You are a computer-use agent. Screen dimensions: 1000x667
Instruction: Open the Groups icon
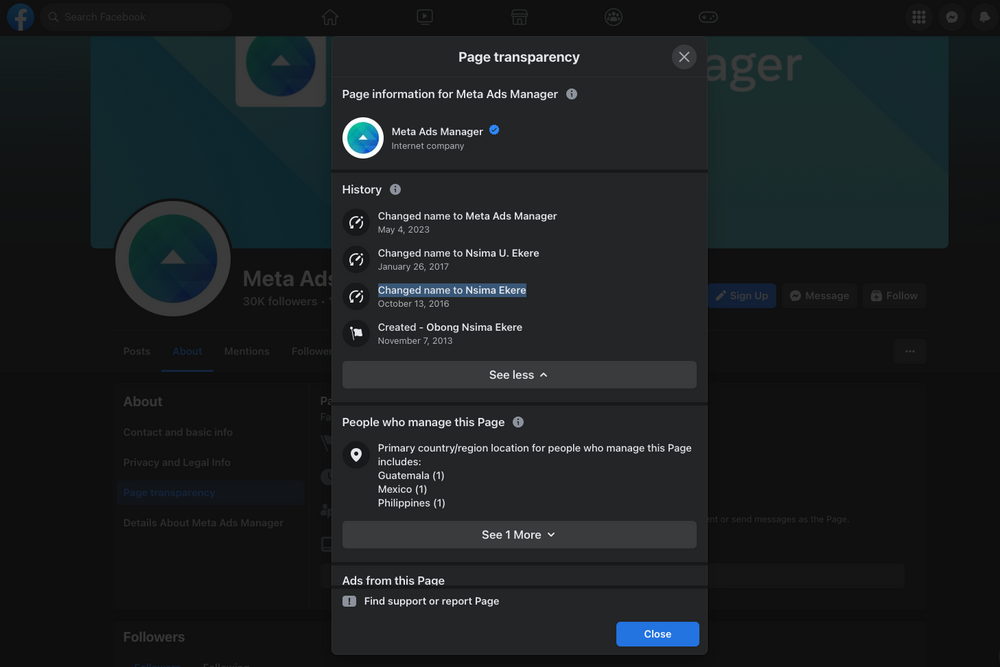click(614, 17)
